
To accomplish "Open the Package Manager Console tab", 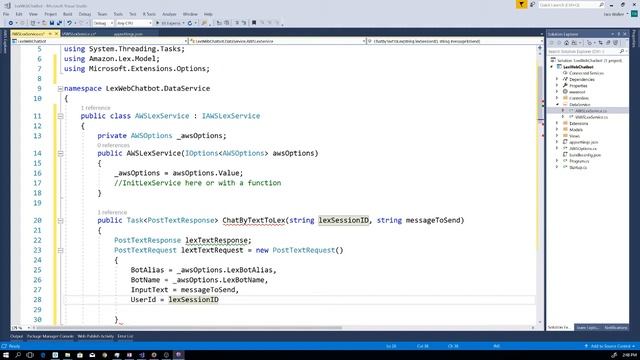I will click(50, 336).
